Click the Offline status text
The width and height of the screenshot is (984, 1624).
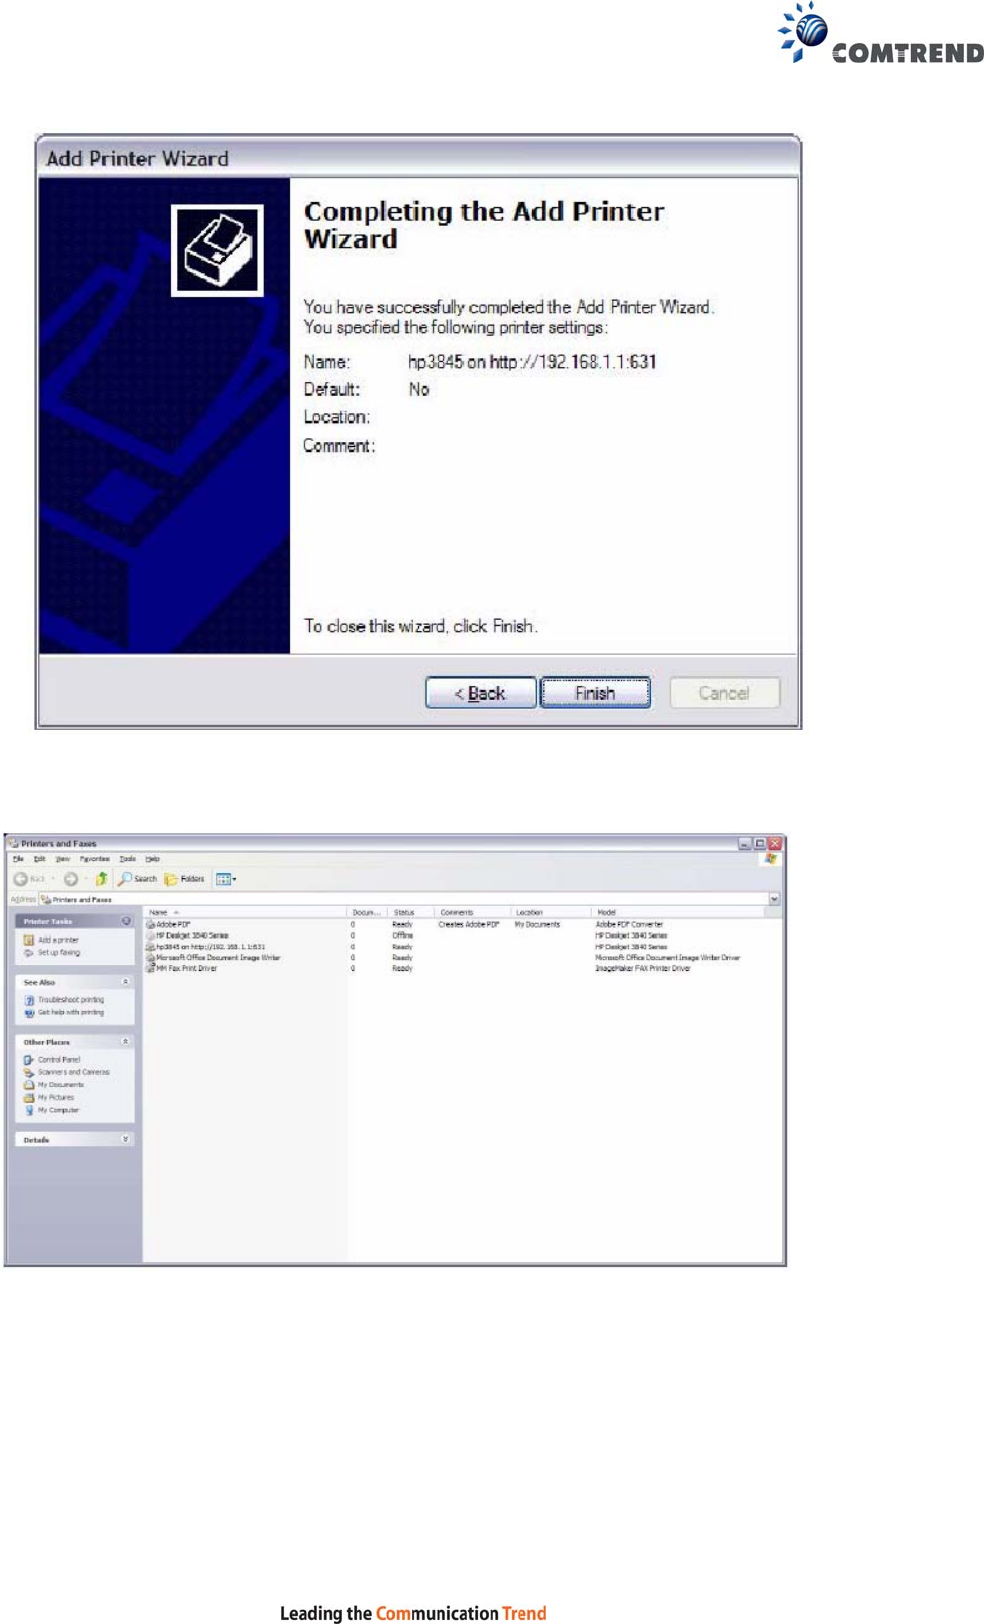click(x=402, y=936)
